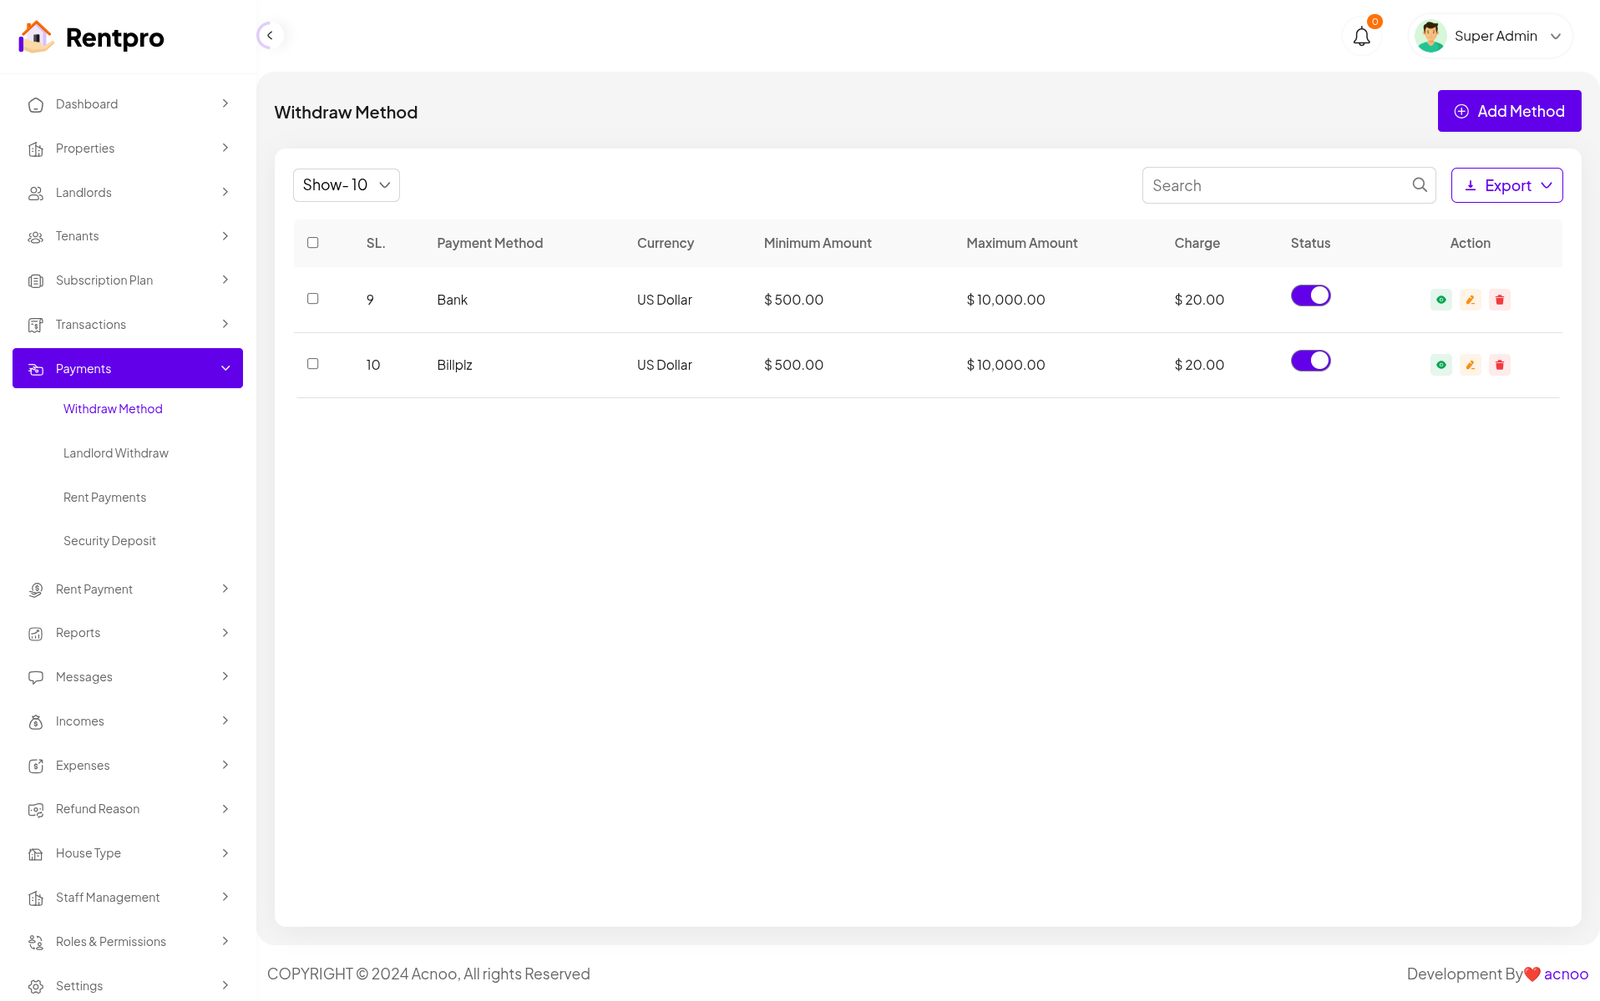
Task: Focus the Search input field
Action: click(x=1275, y=186)
